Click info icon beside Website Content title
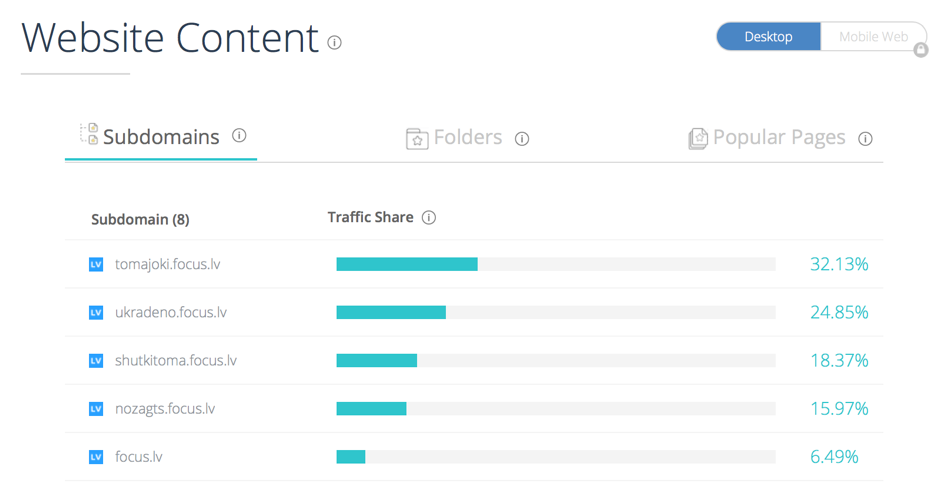 pyautogui.click(x=334, y=43)
